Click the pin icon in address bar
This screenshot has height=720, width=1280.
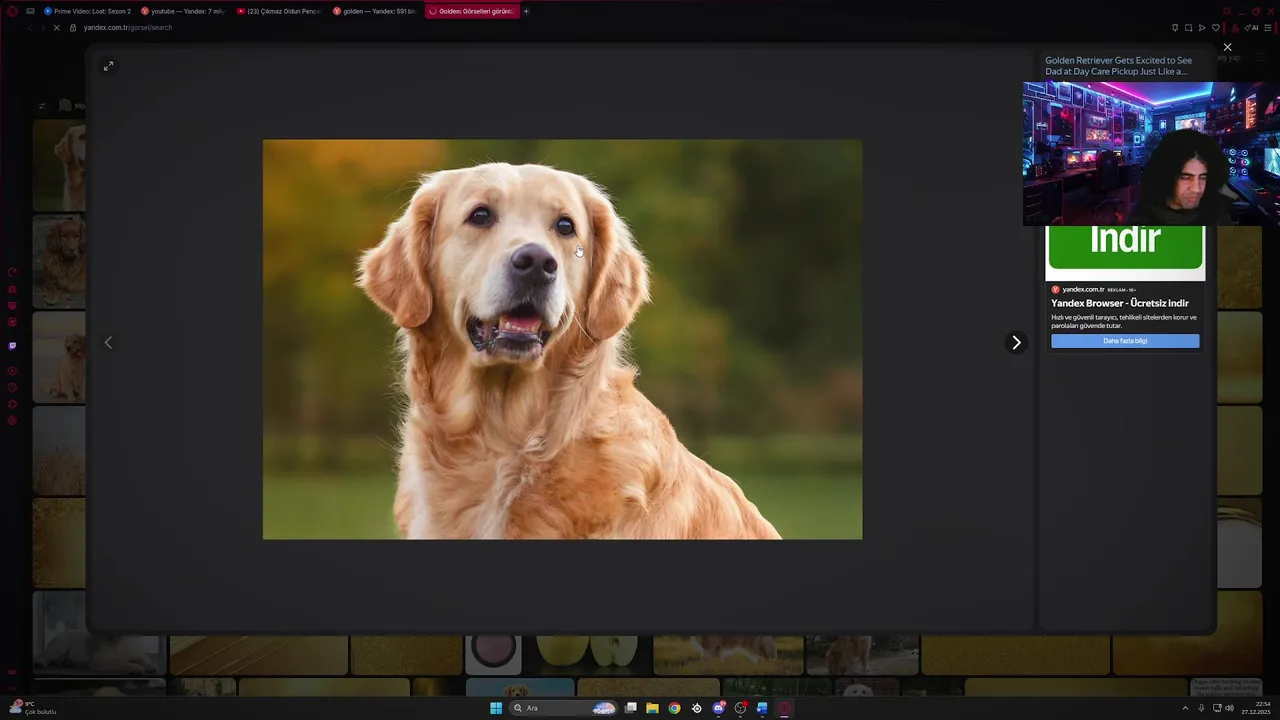(1175, 28)
